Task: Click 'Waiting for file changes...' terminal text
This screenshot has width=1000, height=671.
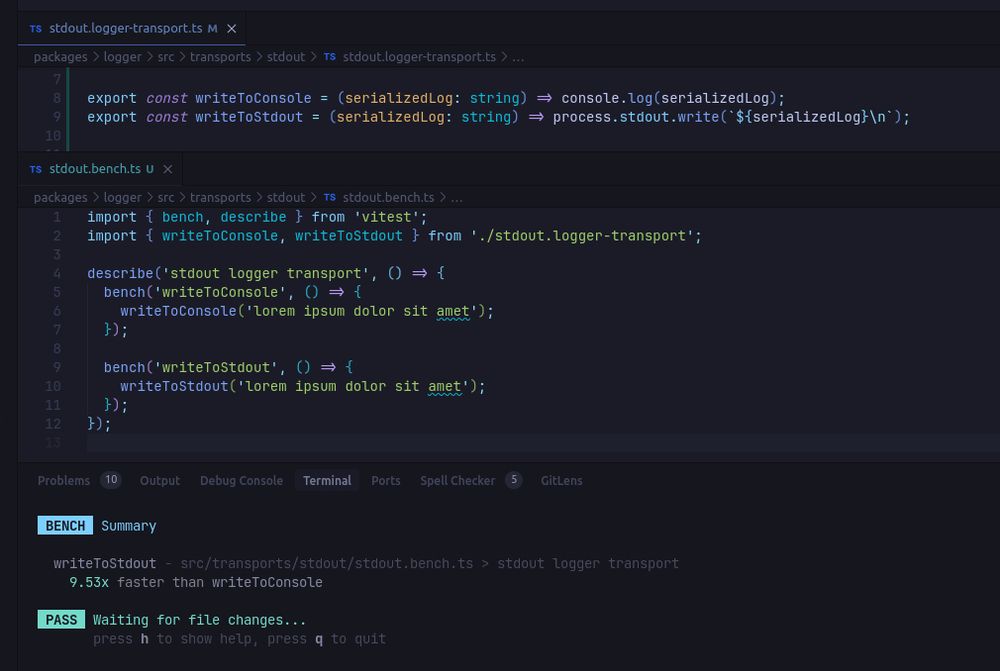Action: pos(199,620)
